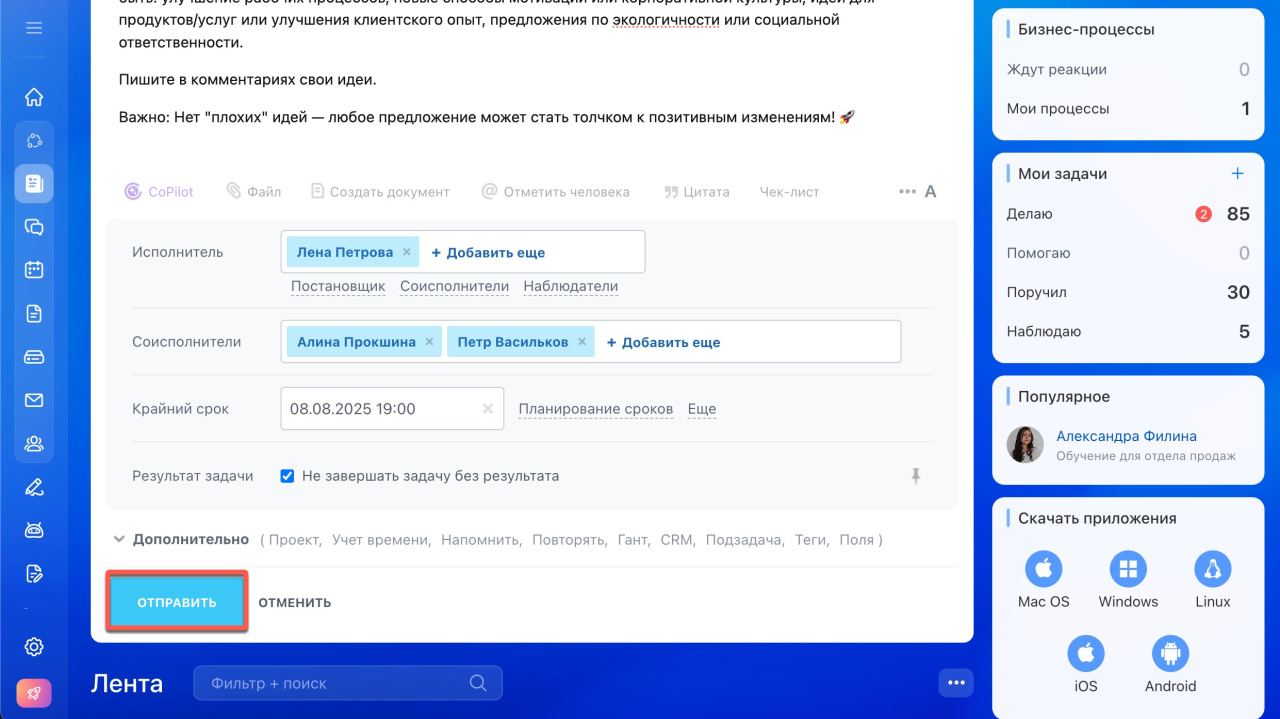Open the document edit icon in sidebar
The image size is (1280, 719).
tap(34, 573)
